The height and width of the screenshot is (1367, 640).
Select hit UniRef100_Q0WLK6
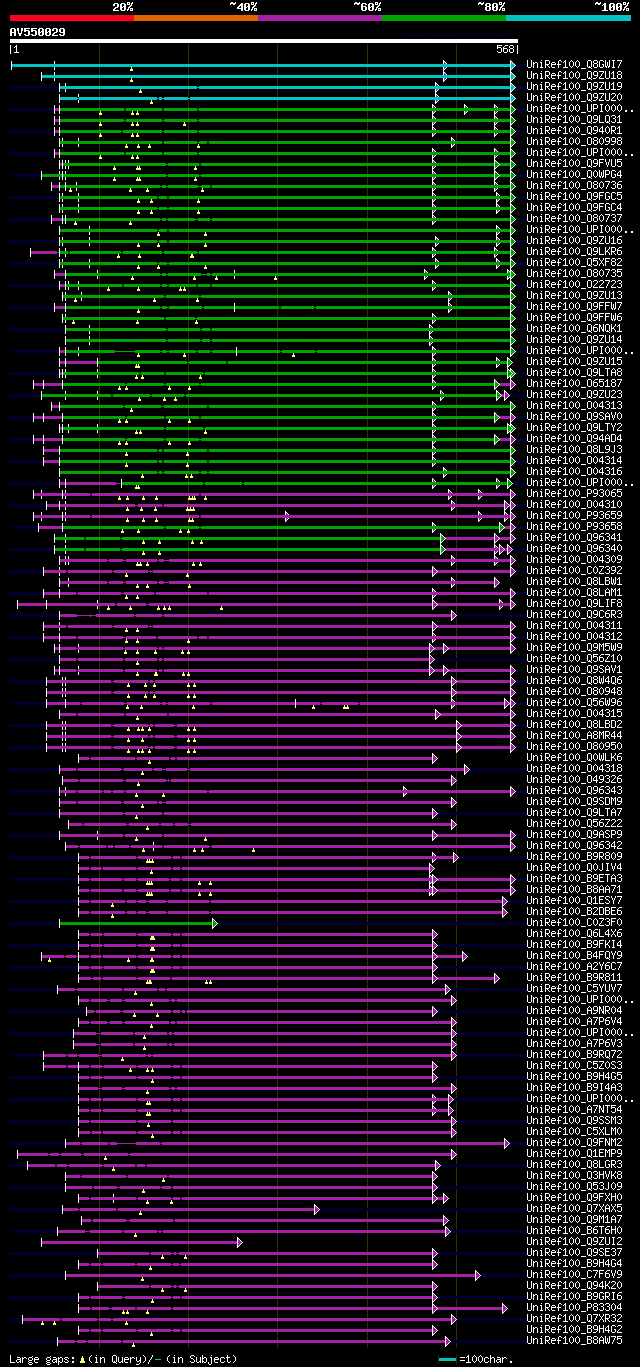(x=574, y=757)
